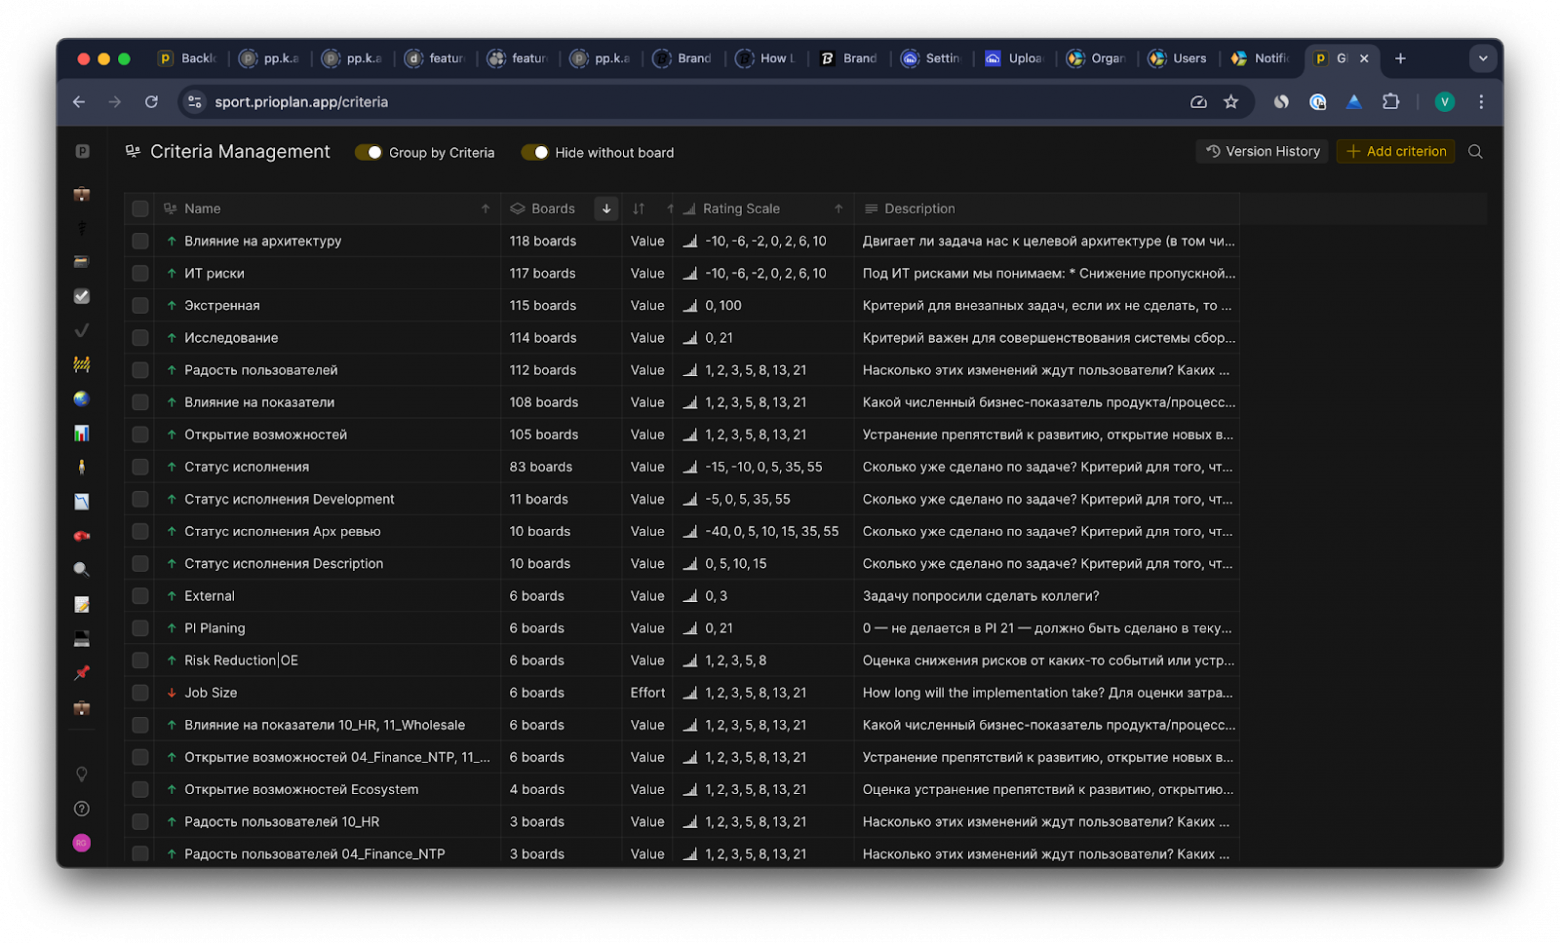
Task: Open the standing person icon in sidebar
Action: (x=82, y=467)
